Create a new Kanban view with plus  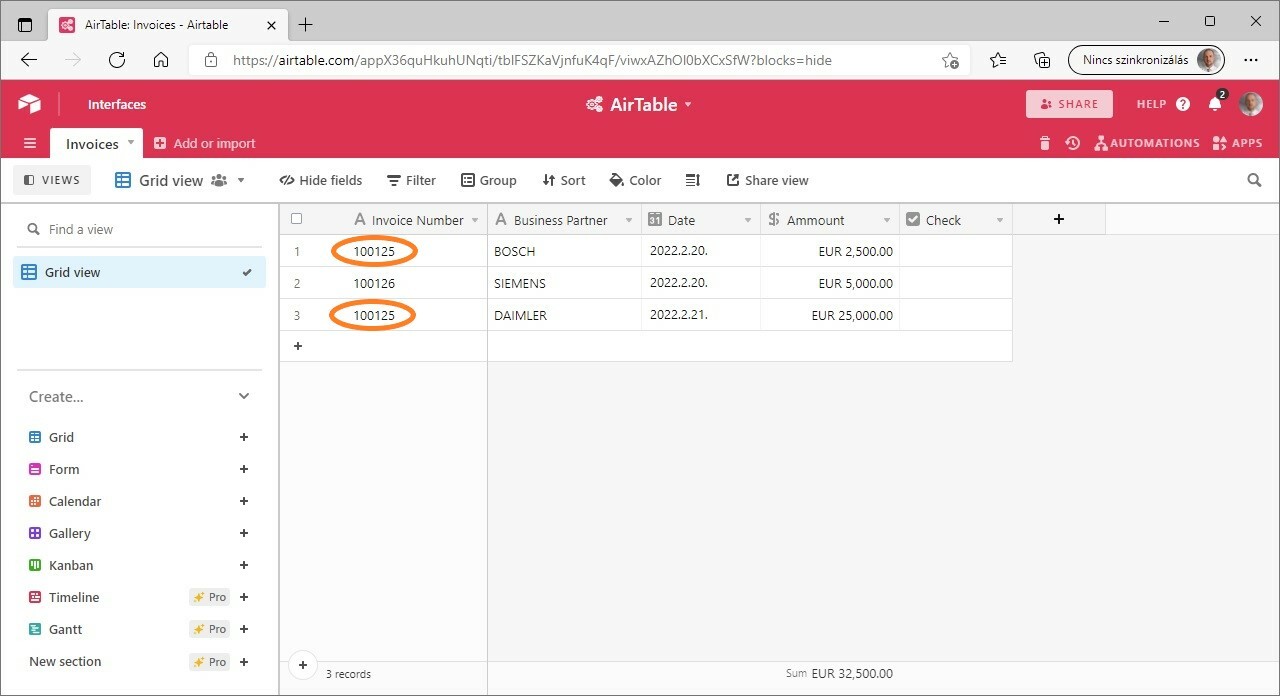point(244,565)
